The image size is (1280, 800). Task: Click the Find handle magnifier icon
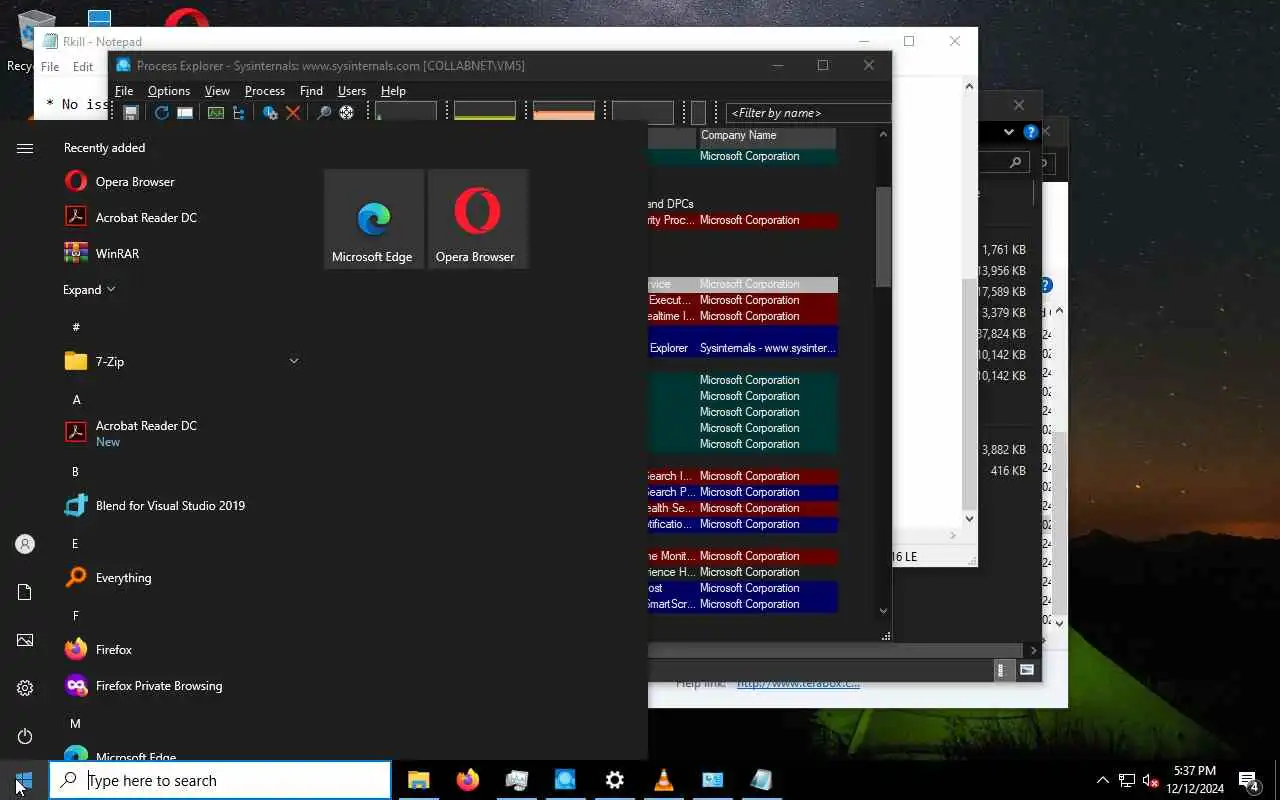point(324,113)
